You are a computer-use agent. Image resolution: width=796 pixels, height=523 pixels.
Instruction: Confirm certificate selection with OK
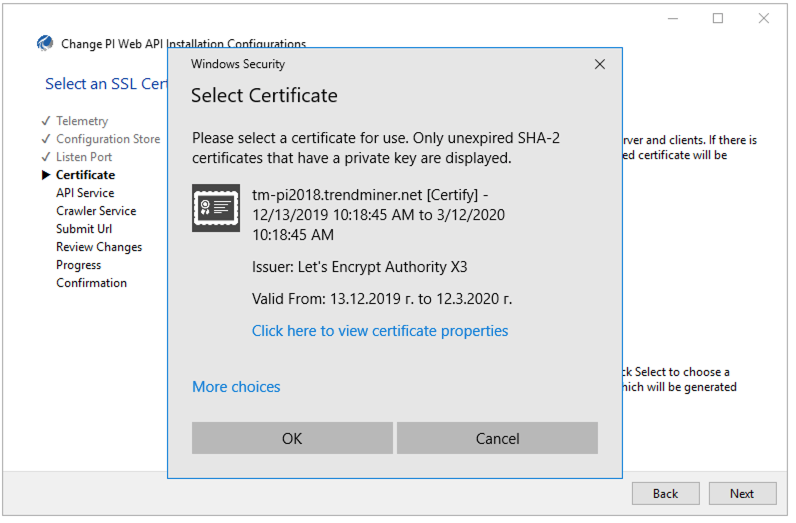click(292, 438)
